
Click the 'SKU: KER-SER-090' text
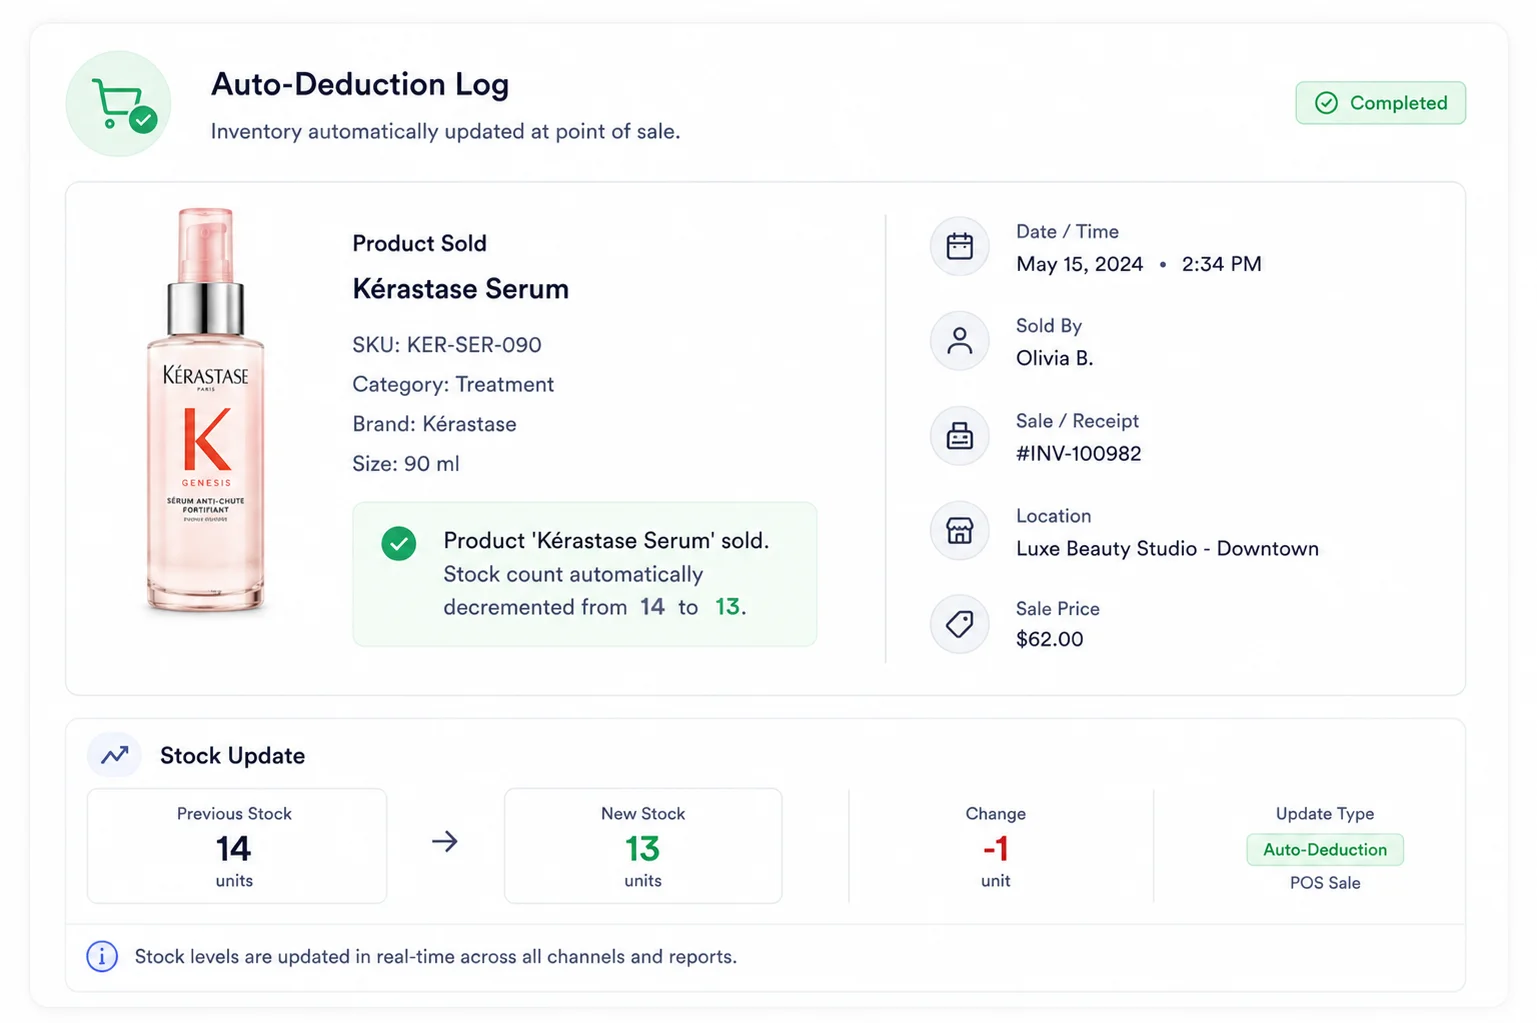pyautogui.click(x=447, y=345)
